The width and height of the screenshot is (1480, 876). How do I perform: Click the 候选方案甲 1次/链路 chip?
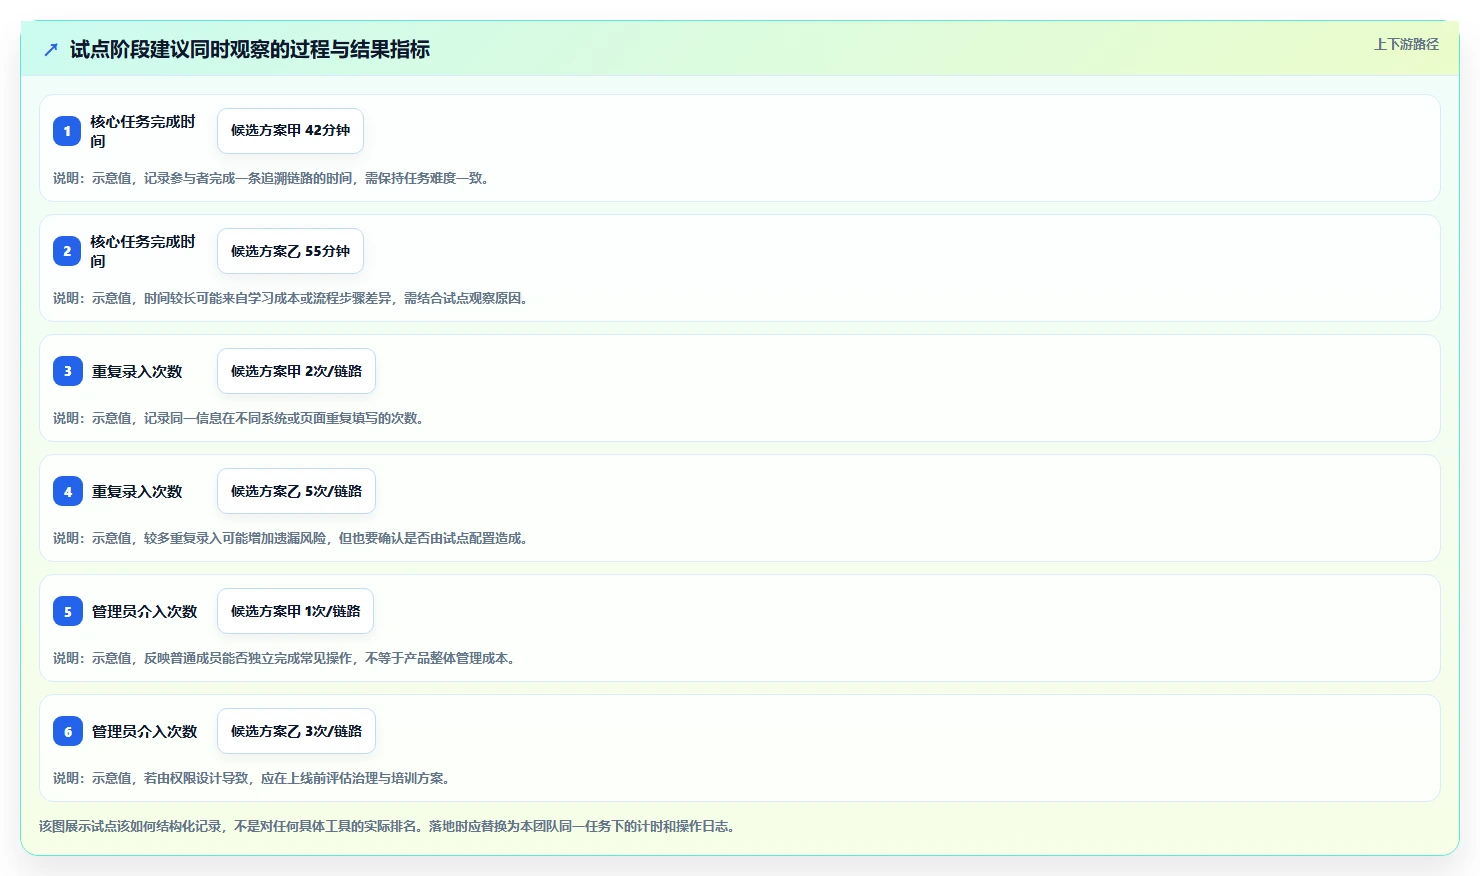coord(295,611)
